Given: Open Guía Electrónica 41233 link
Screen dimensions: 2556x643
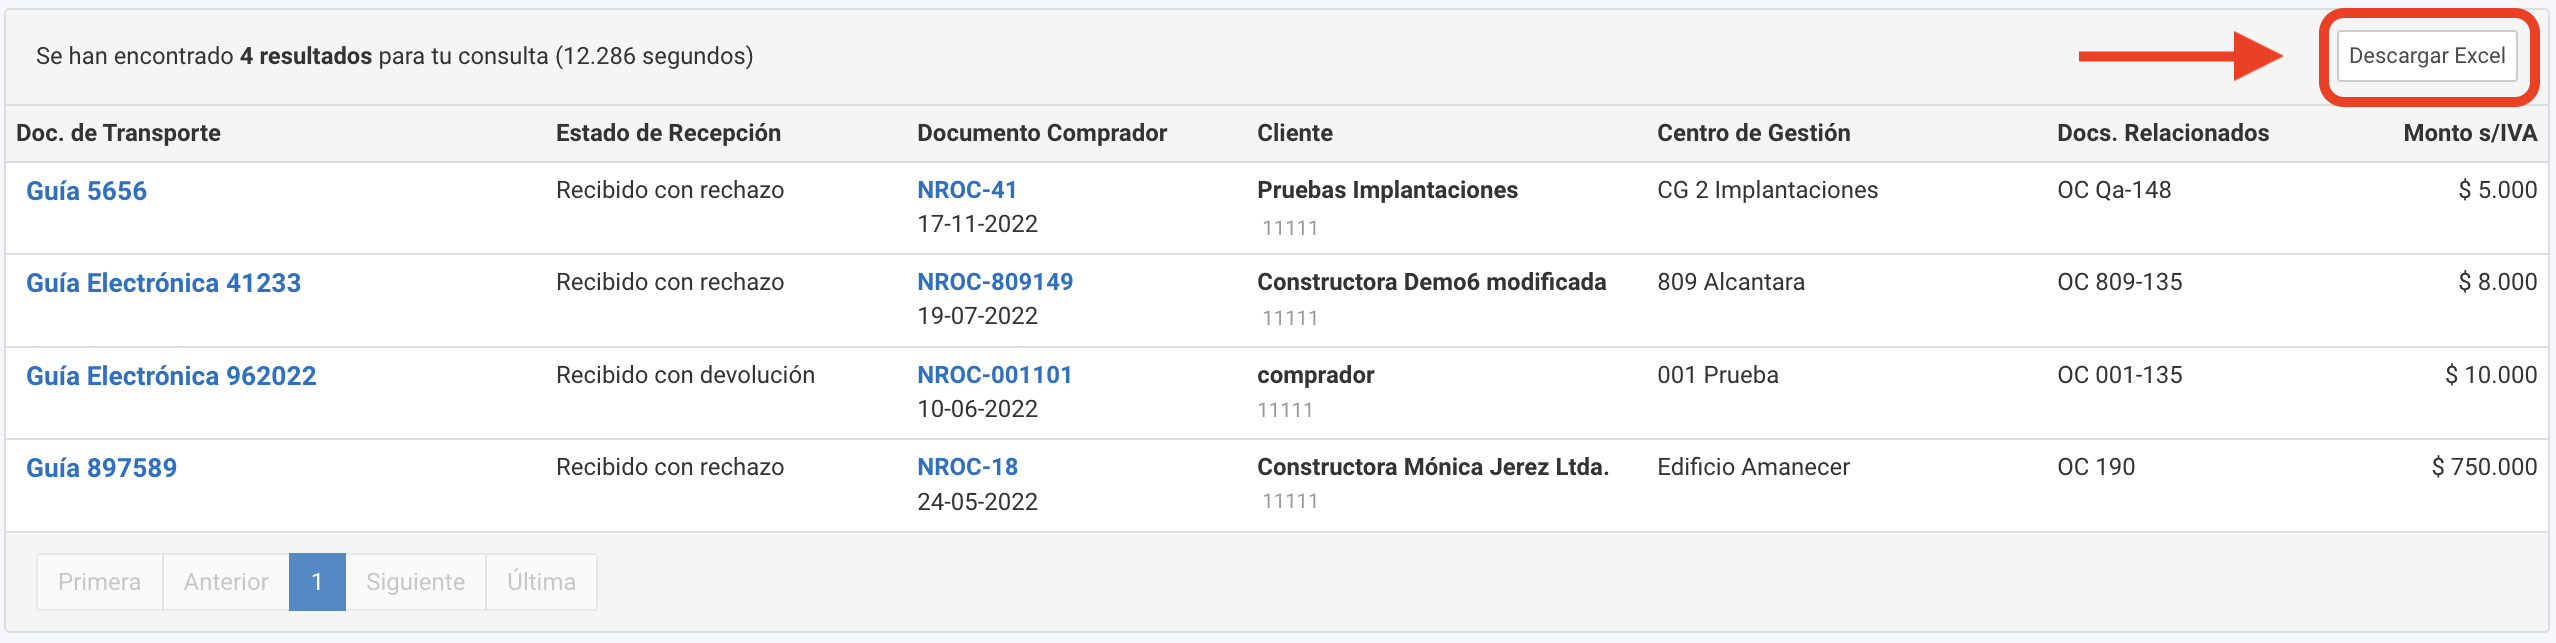Looking at the screenshot, I should [163, 283].
